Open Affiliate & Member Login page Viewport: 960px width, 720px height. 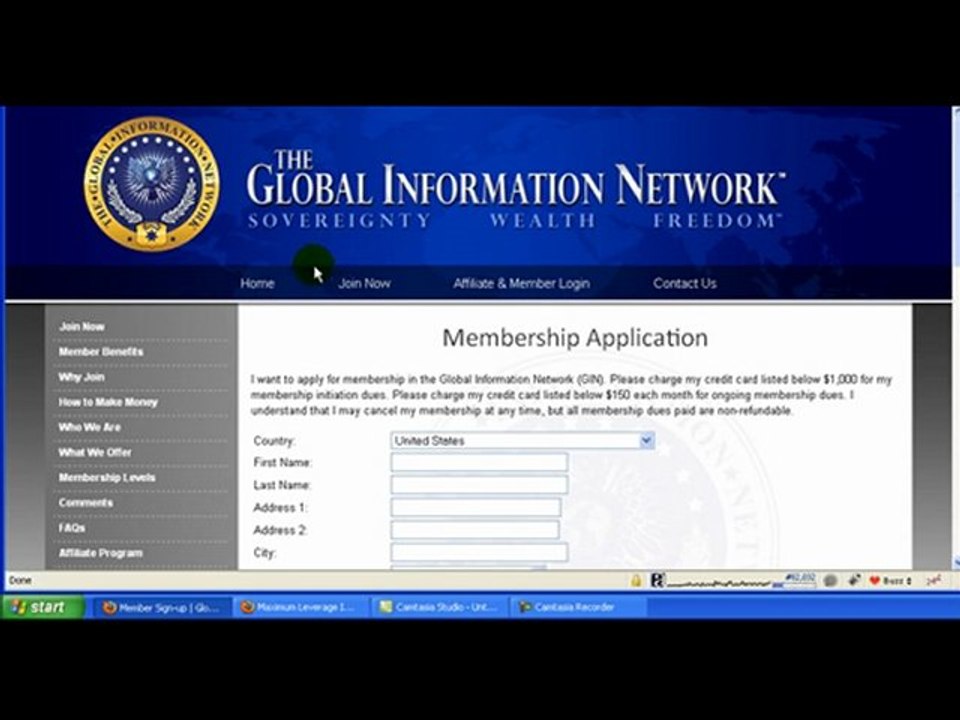pos(522,283)
